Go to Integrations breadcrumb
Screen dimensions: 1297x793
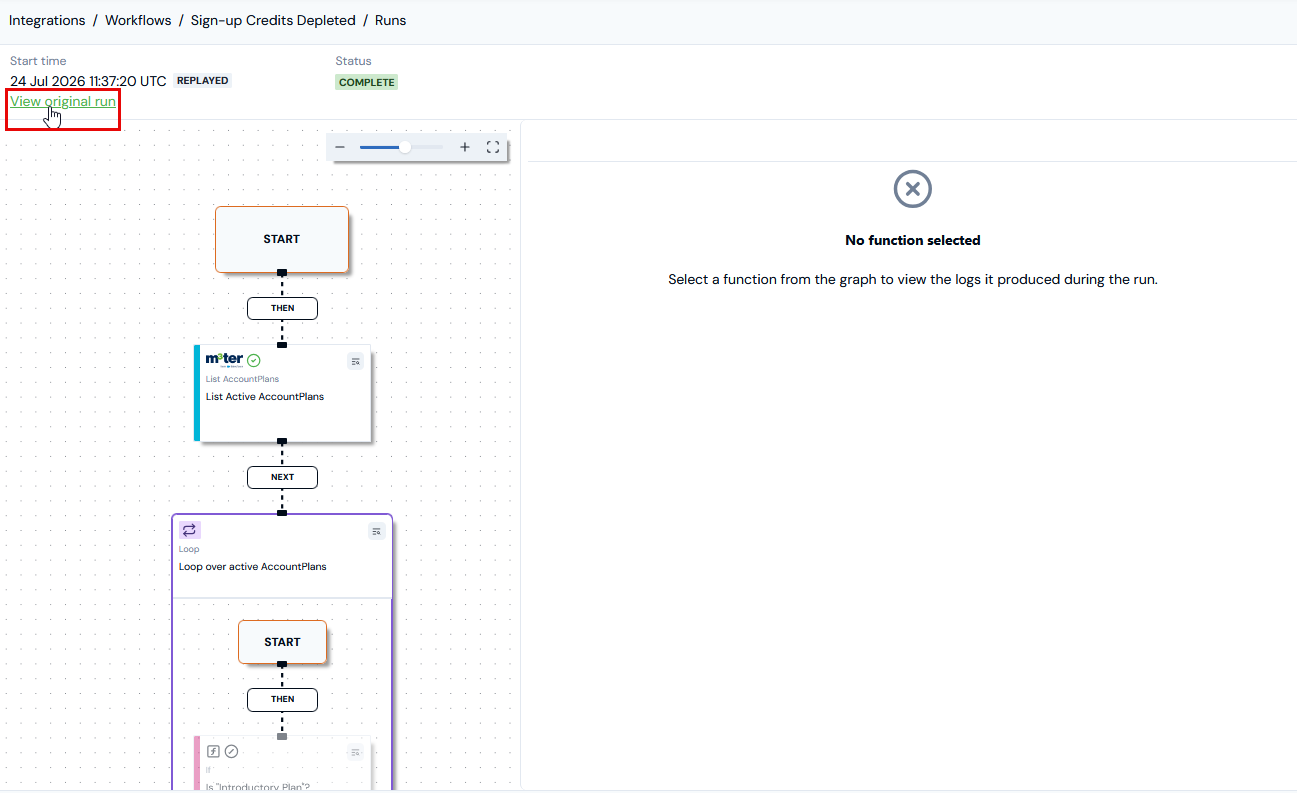coord(47,20)
